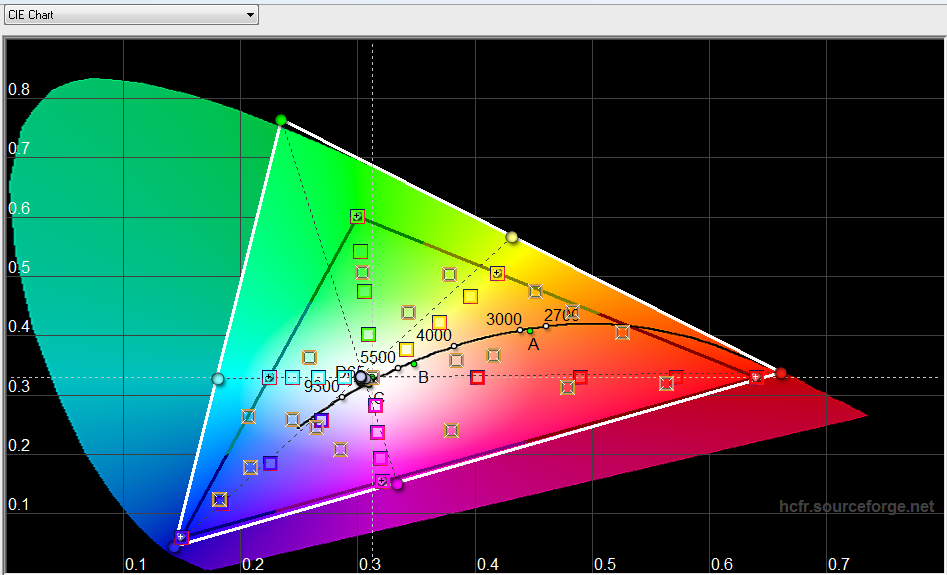Click the D65 white point circle
Screen dimensions: 947x575
click(362, 377)
